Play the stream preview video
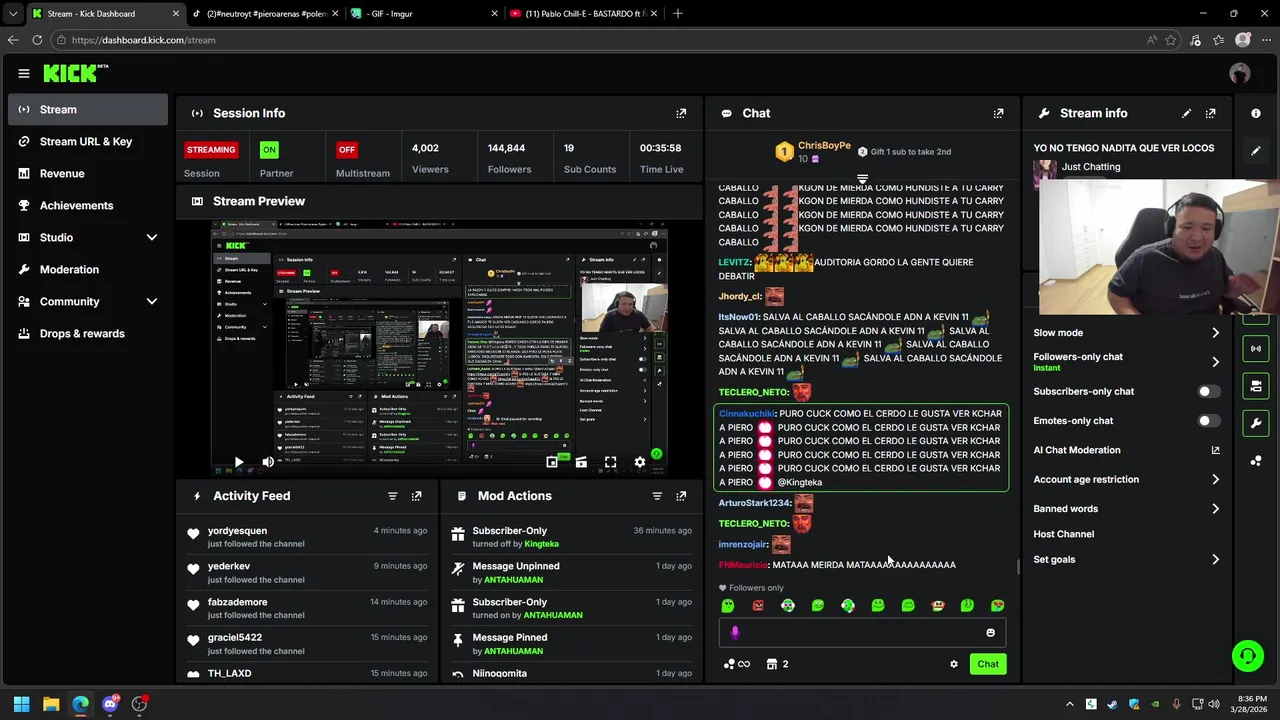The width and height of the screenshot is (1280, 720). [x=238, y=462]
